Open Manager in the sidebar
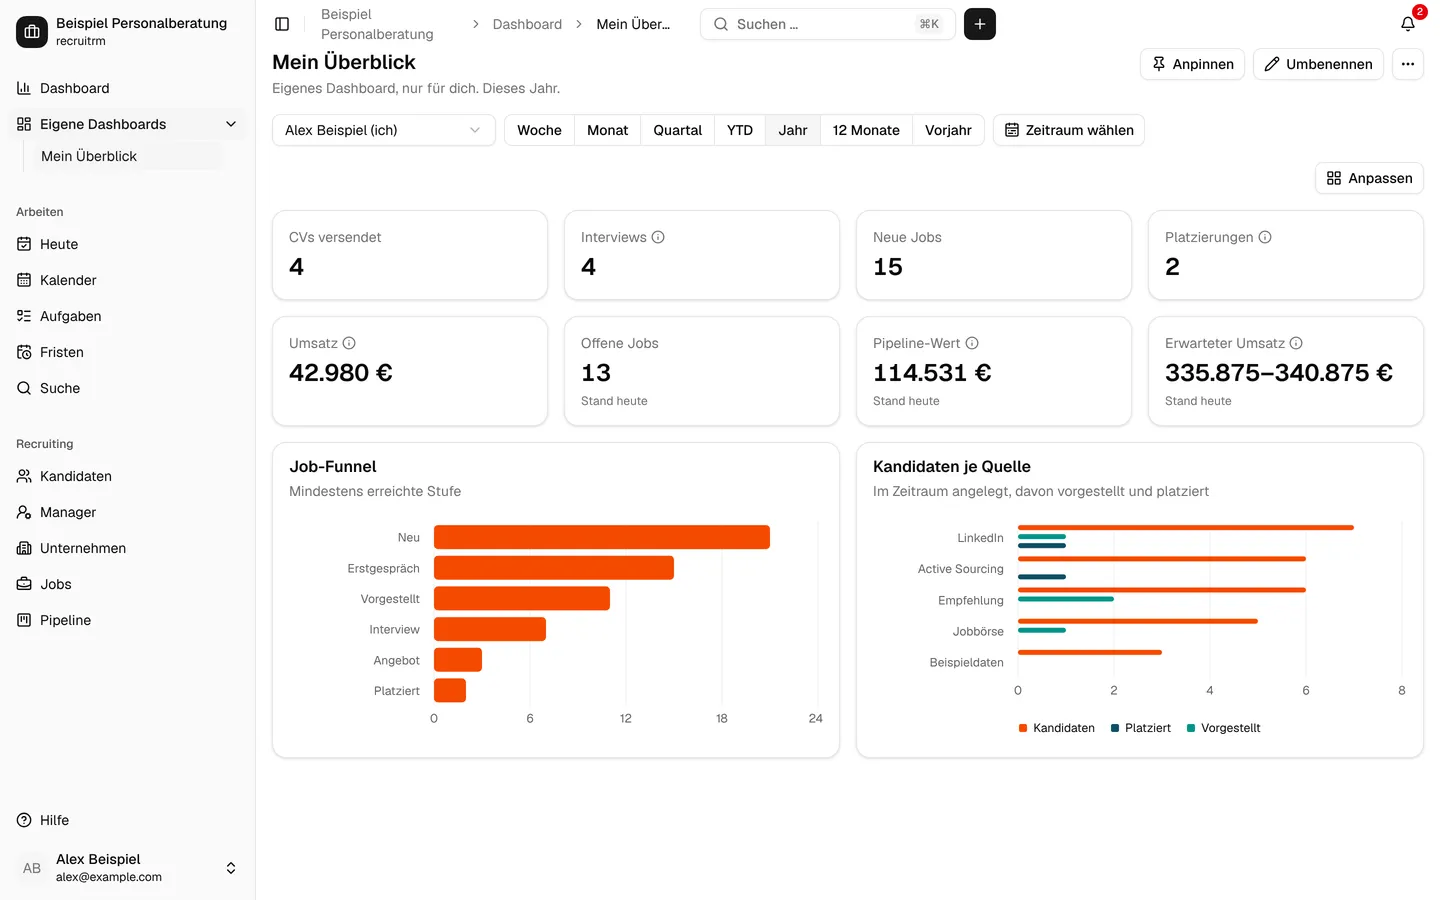Screen dimensions: 1440x900 coord(127,512)
